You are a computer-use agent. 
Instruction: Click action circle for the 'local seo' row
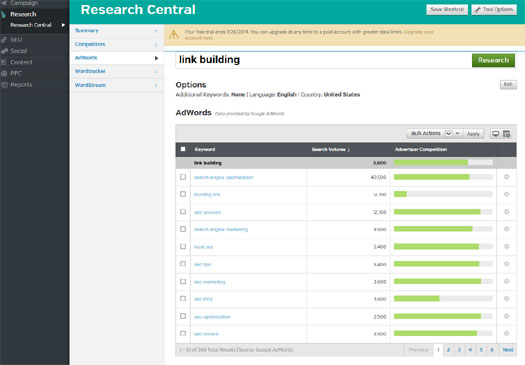pyautogui.click(x=506, y=246)
